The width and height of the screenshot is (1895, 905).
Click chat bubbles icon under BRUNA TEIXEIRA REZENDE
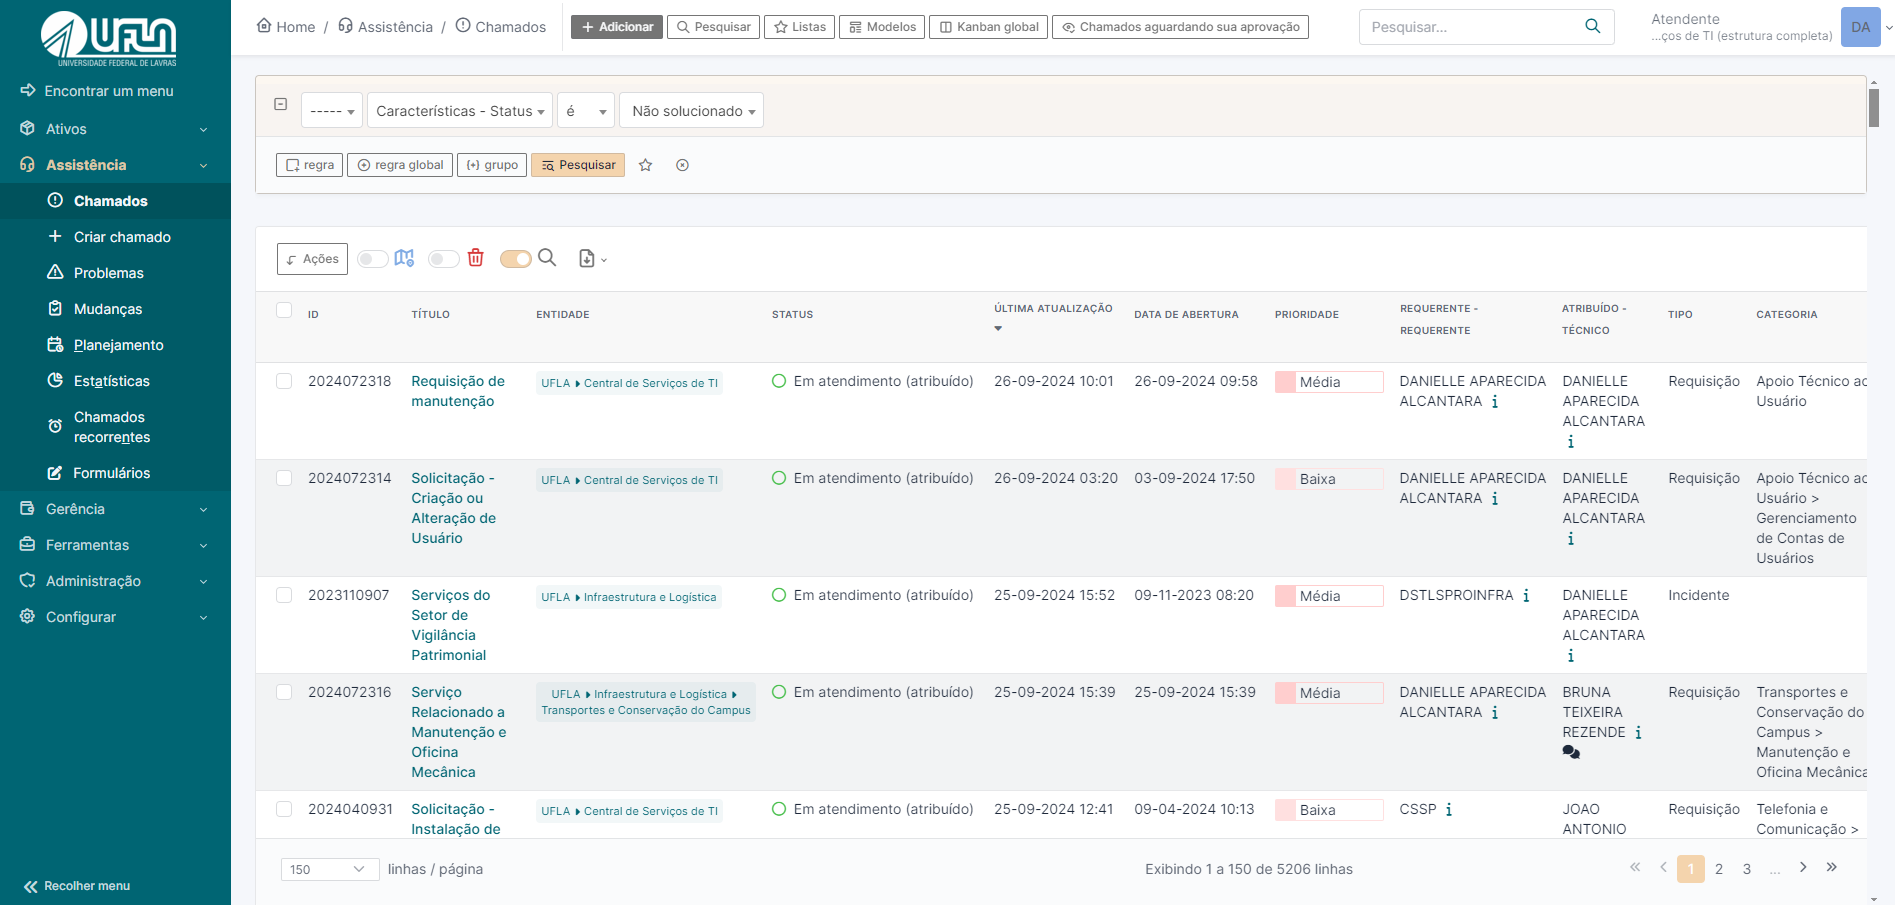point(1571,752)
